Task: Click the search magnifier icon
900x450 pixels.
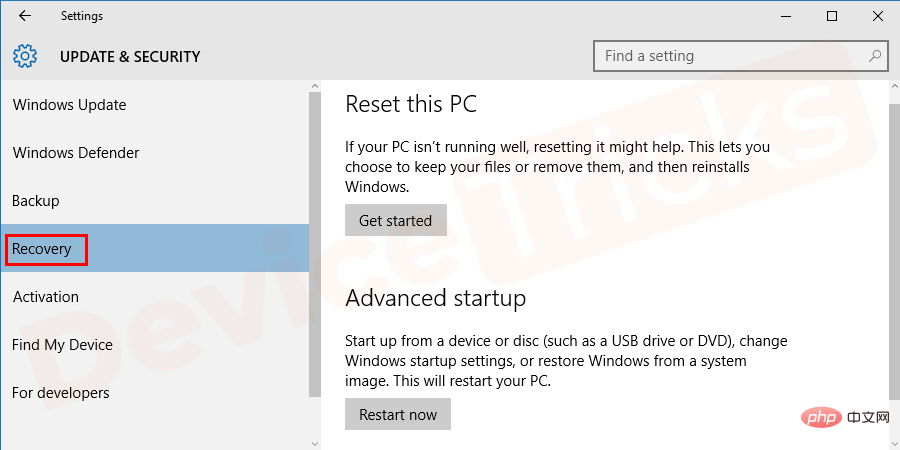Action: tap(875, 56)
